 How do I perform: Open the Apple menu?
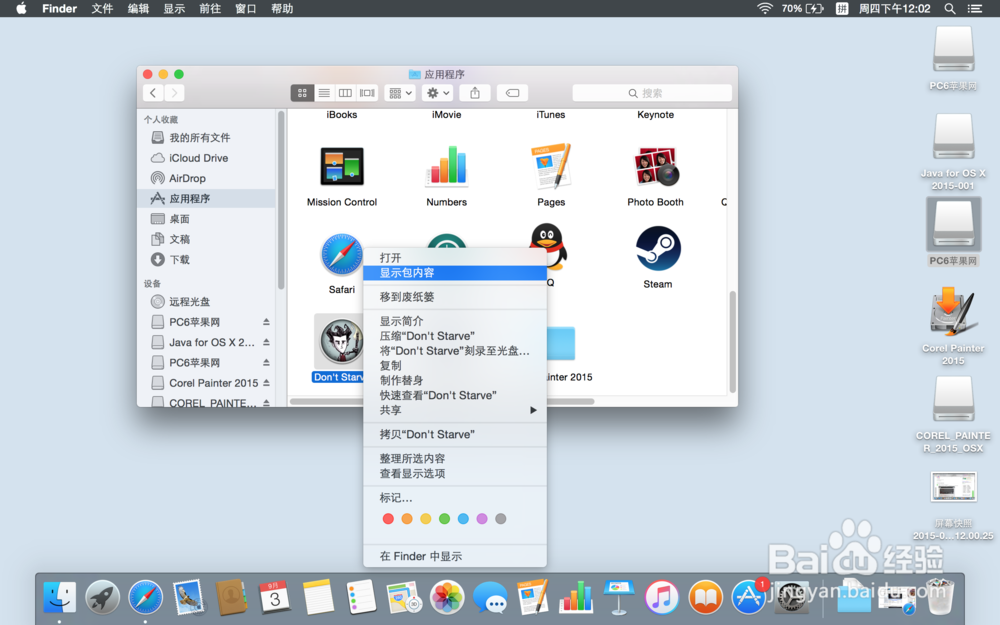21,8
